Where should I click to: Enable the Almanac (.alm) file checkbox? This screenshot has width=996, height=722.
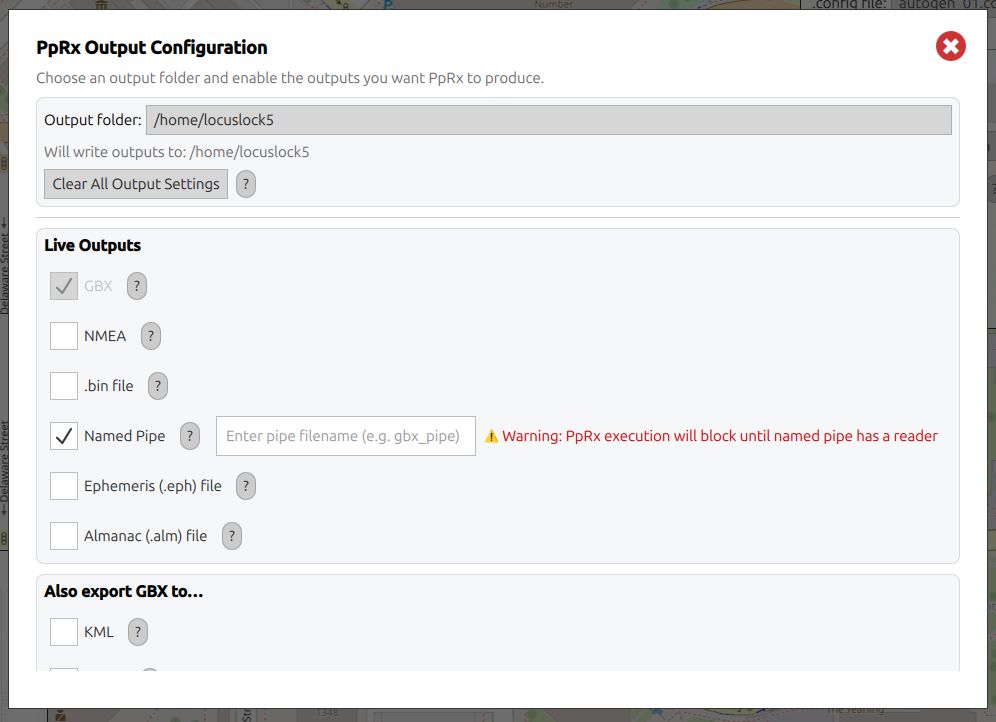pos(64,536)
